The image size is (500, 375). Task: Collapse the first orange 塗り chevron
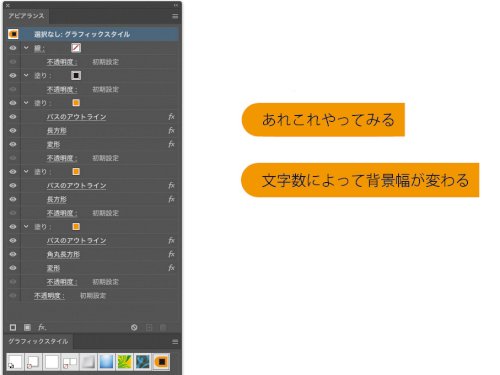(26, 103)
